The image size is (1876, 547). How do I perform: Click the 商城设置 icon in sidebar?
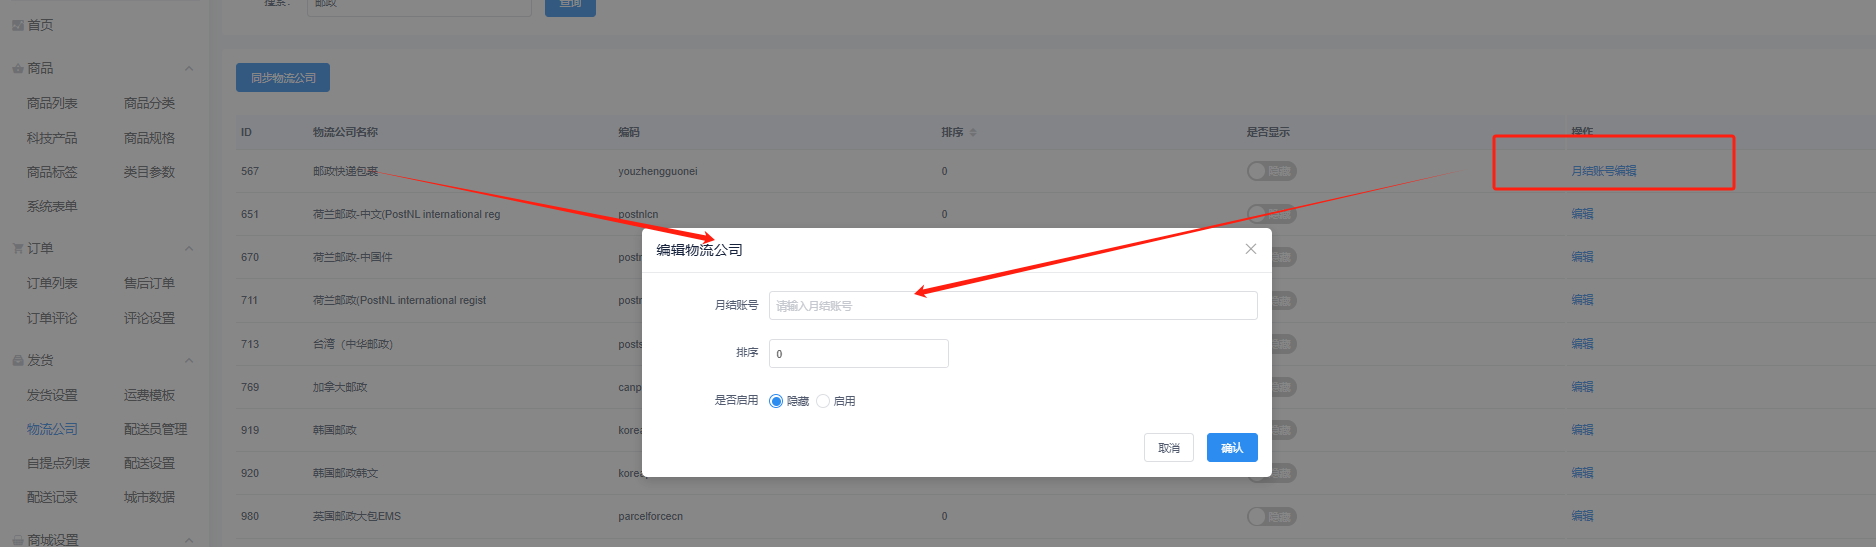(x=18, y=540)
